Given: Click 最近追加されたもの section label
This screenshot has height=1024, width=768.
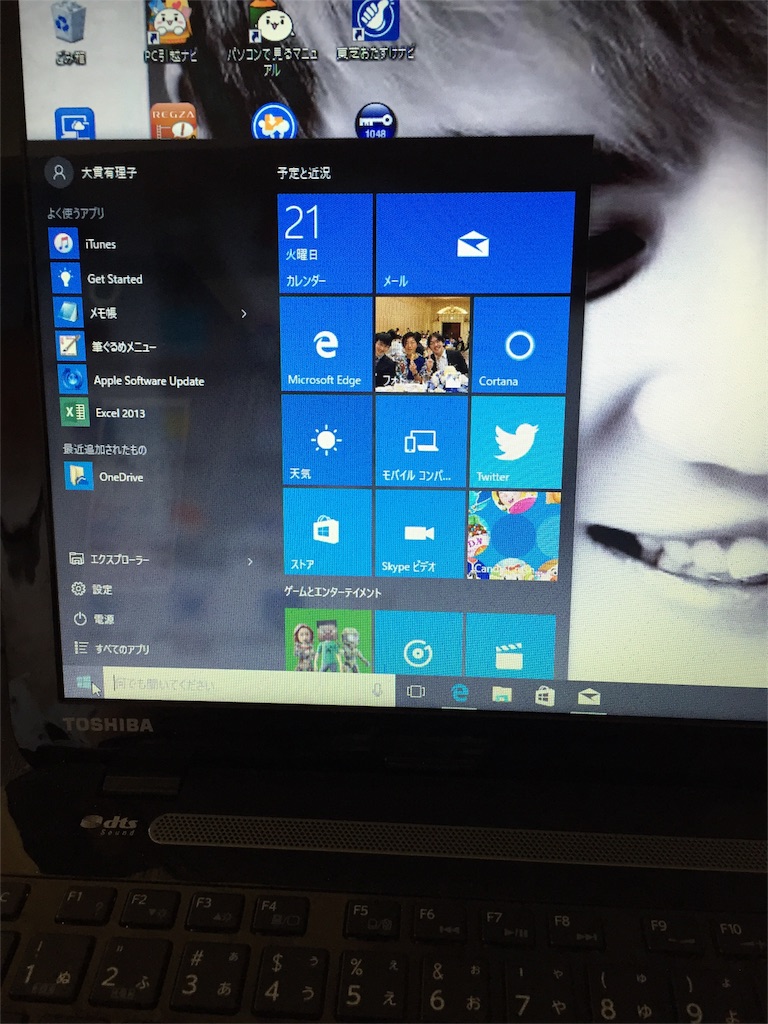Looking at the screenshot, I should [104, 449].
